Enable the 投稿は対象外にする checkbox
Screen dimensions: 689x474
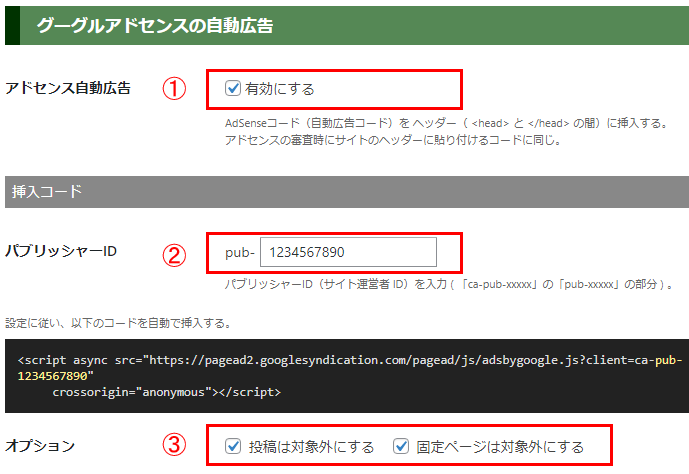coord(233,446)
